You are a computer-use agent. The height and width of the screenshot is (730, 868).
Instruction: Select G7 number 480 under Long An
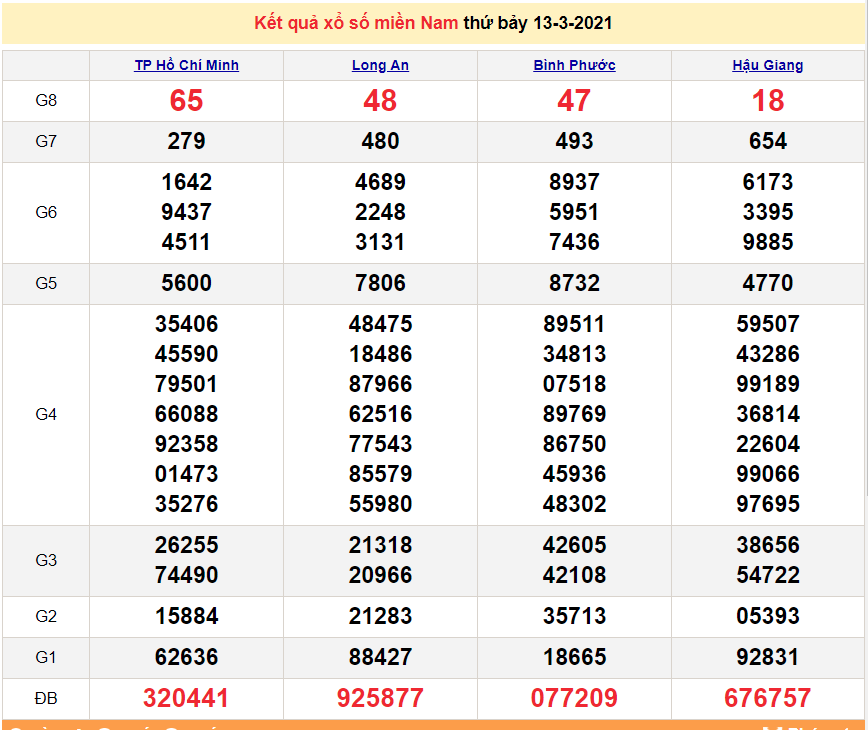tap(380, 142)
